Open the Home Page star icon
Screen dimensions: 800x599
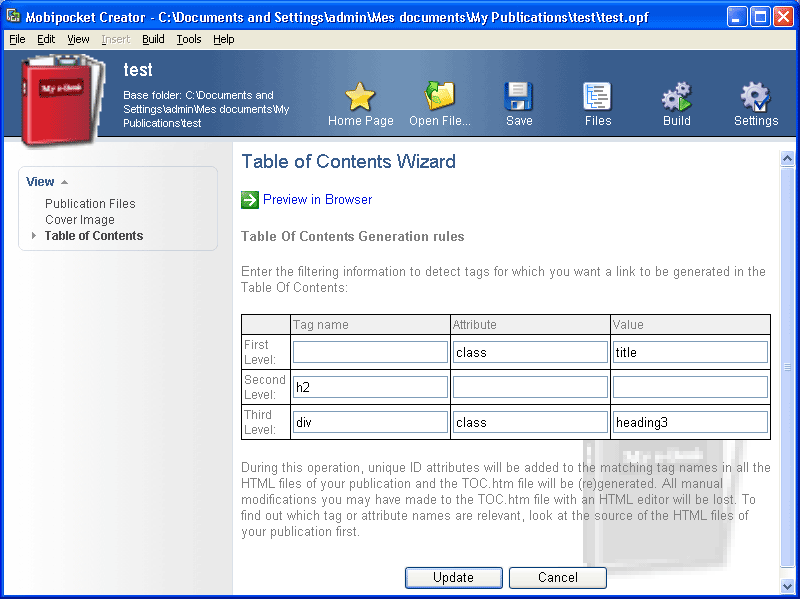(x=360, y=96)
